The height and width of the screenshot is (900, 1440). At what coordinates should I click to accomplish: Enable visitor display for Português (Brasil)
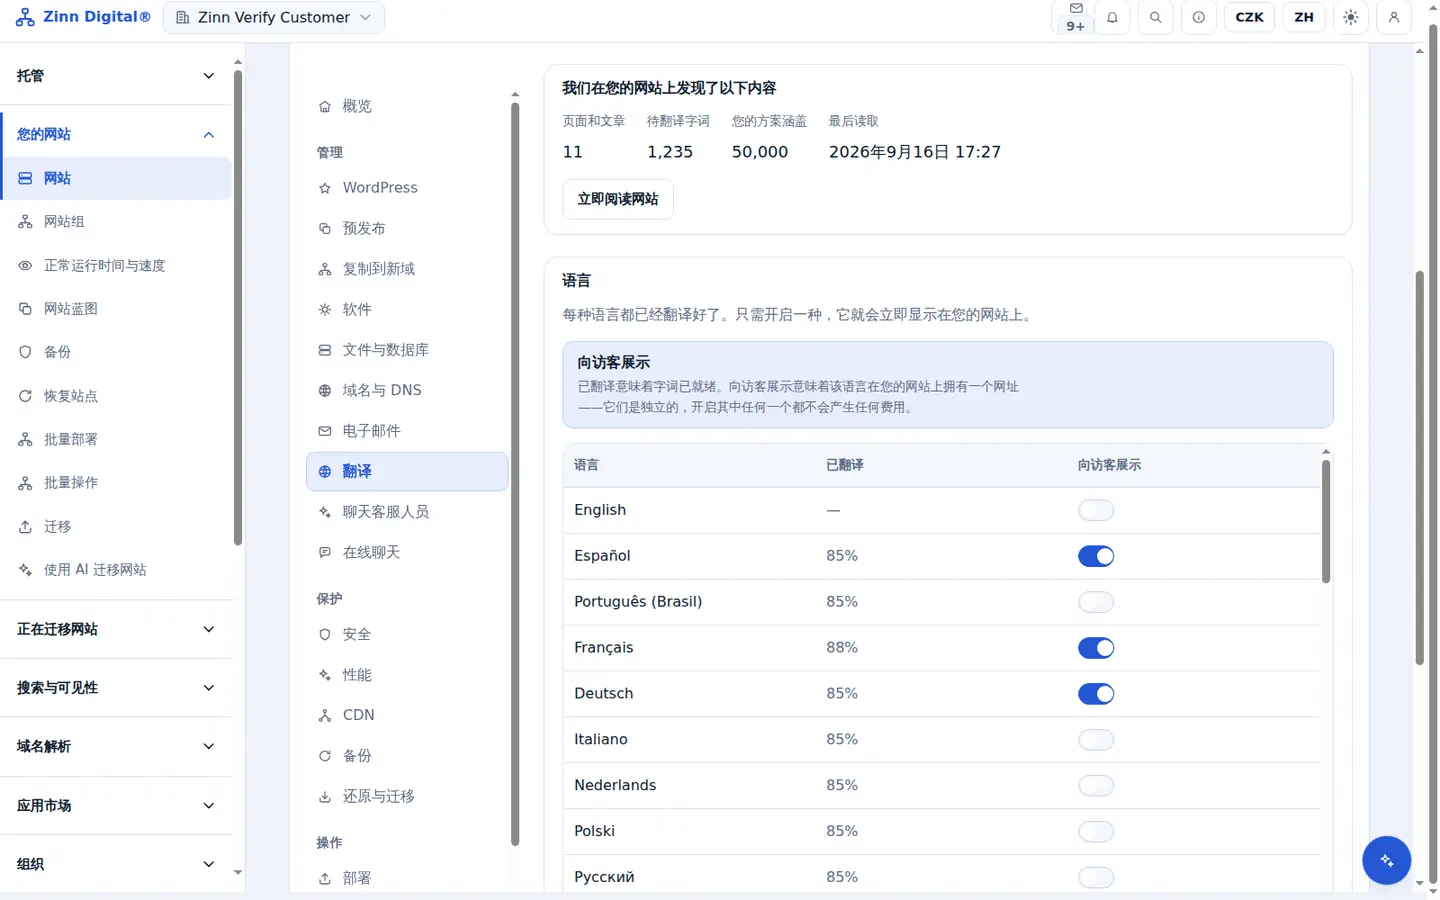1096,602
